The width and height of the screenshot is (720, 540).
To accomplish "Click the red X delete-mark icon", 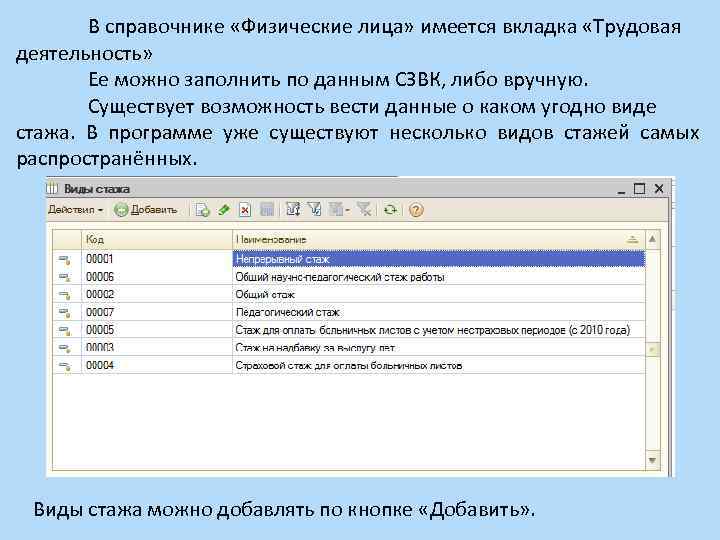I will [x=245, y=210].
